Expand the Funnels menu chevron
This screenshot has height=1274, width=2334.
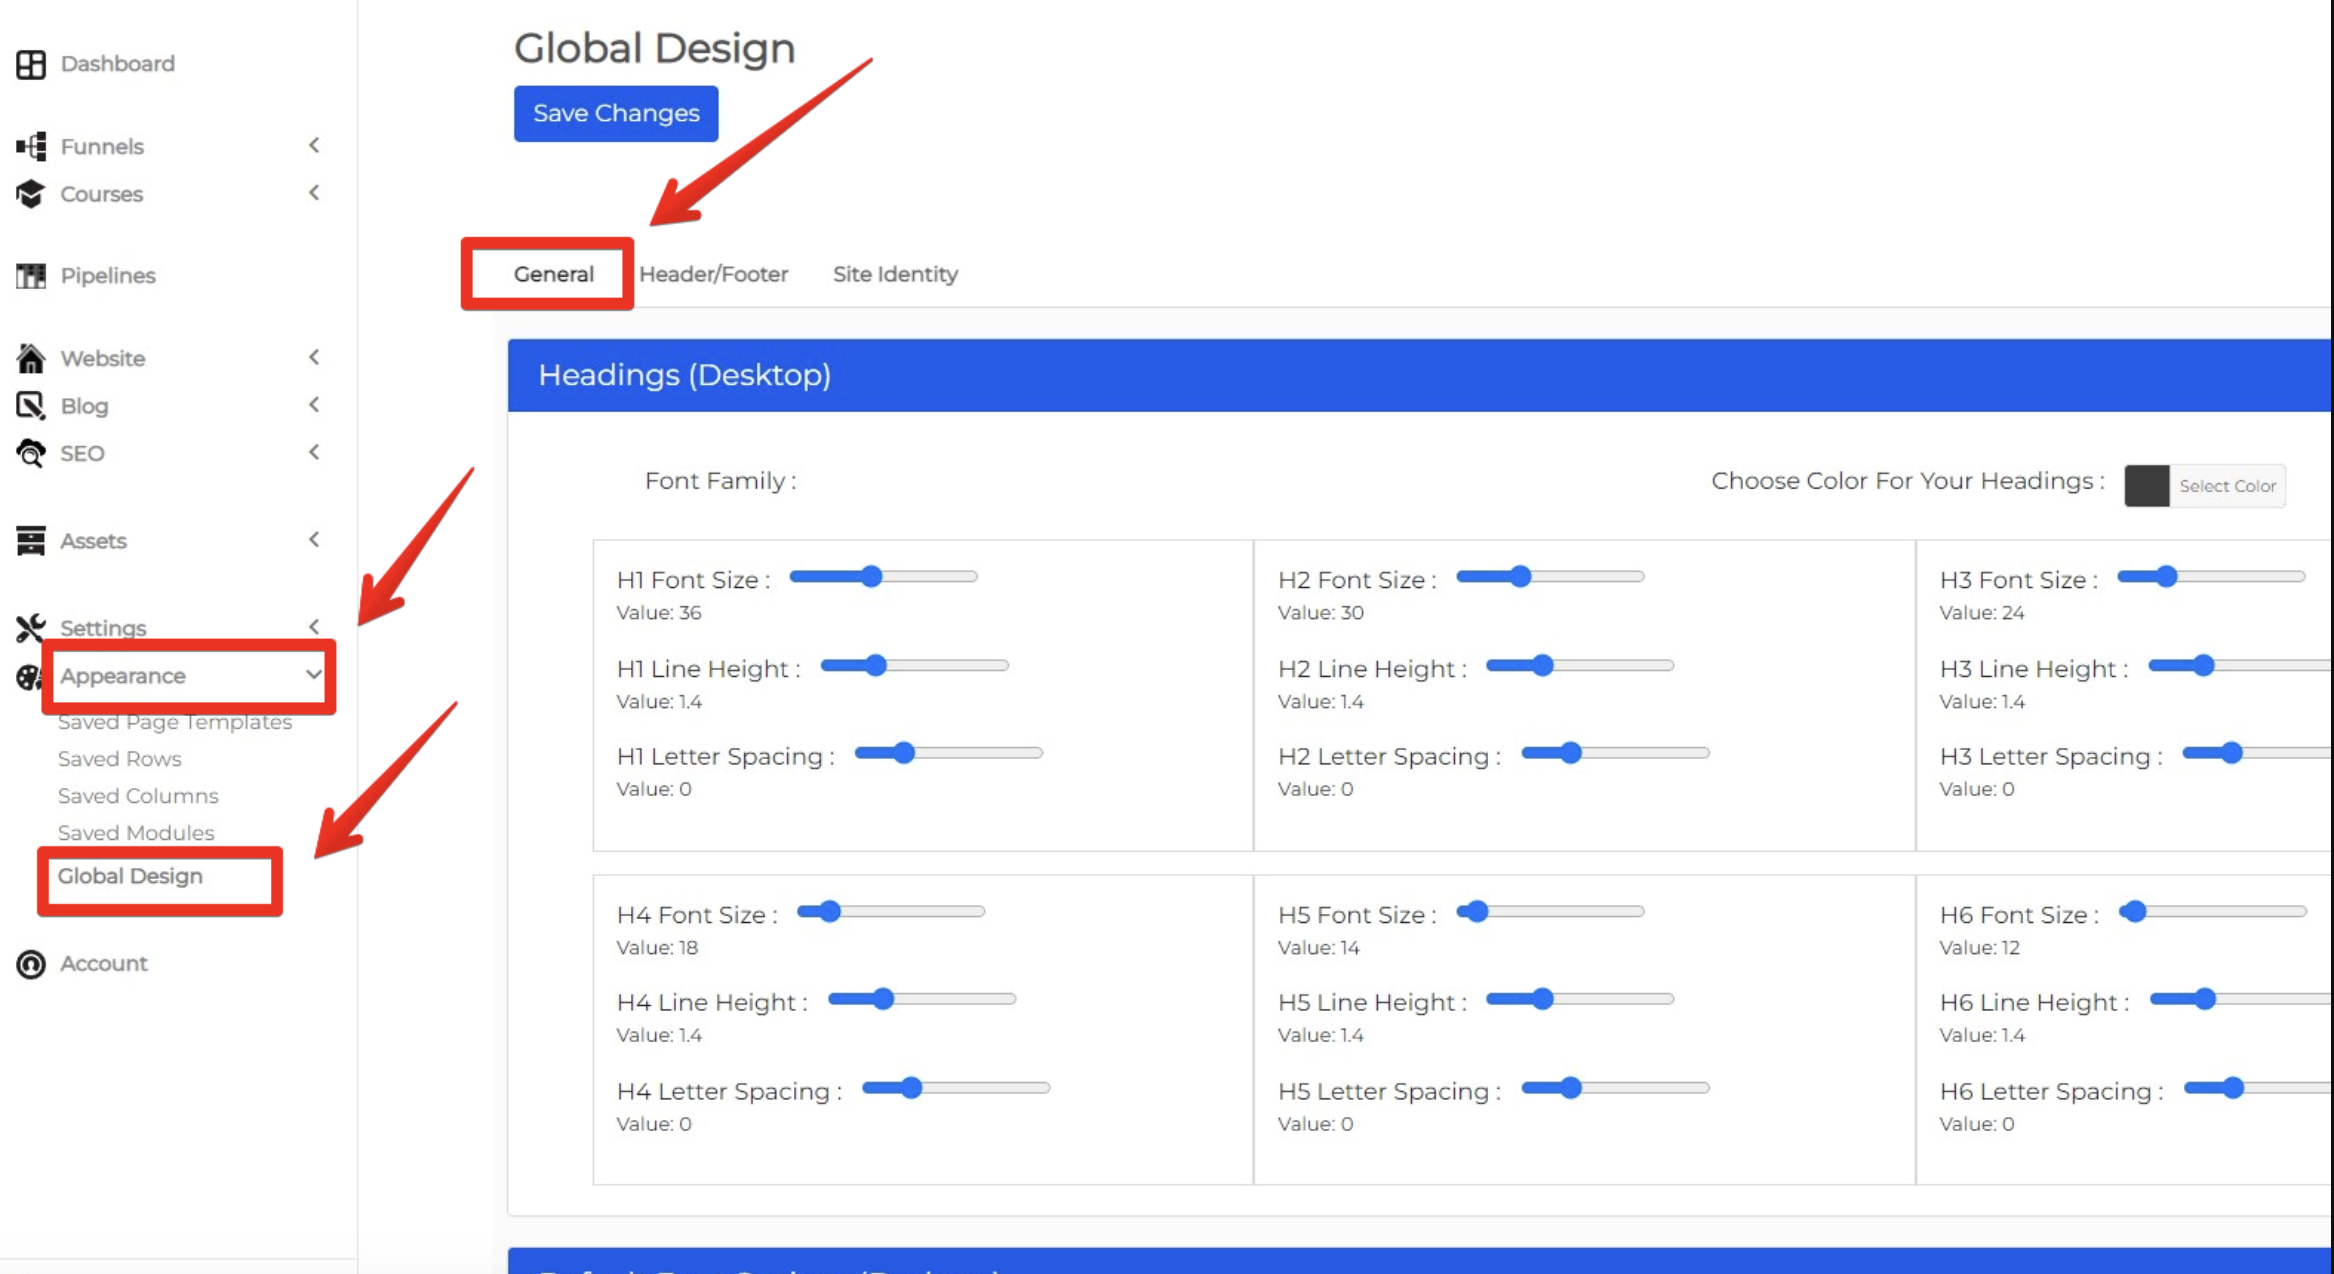314,146
